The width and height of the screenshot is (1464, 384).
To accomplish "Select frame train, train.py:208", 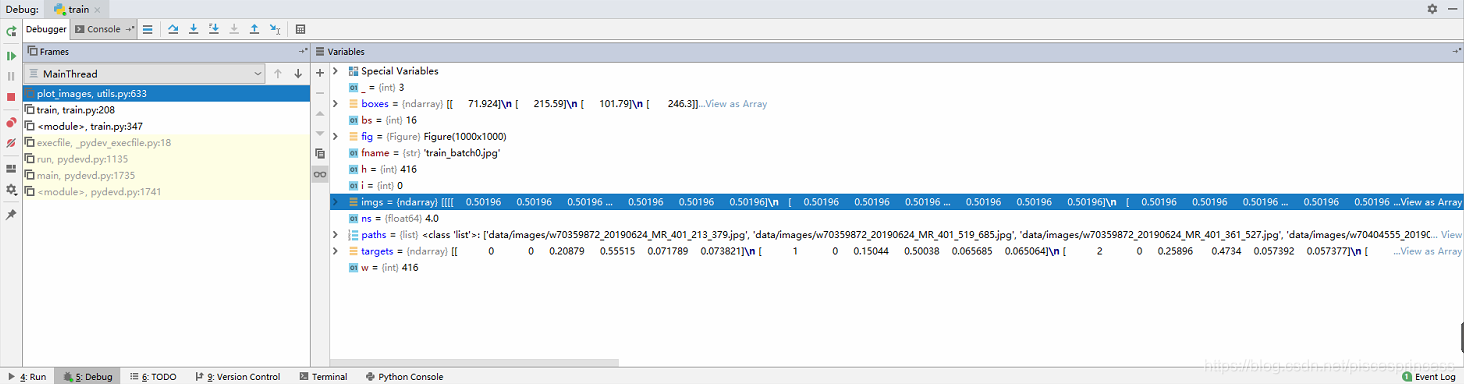I will (166, 110).
